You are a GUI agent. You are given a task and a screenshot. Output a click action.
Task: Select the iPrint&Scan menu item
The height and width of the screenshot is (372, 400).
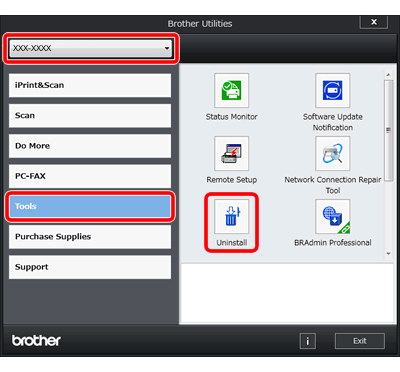coord(90,85)
